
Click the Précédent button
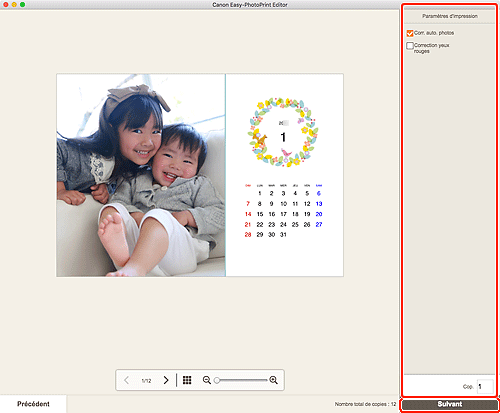click(x=33, y=404)
